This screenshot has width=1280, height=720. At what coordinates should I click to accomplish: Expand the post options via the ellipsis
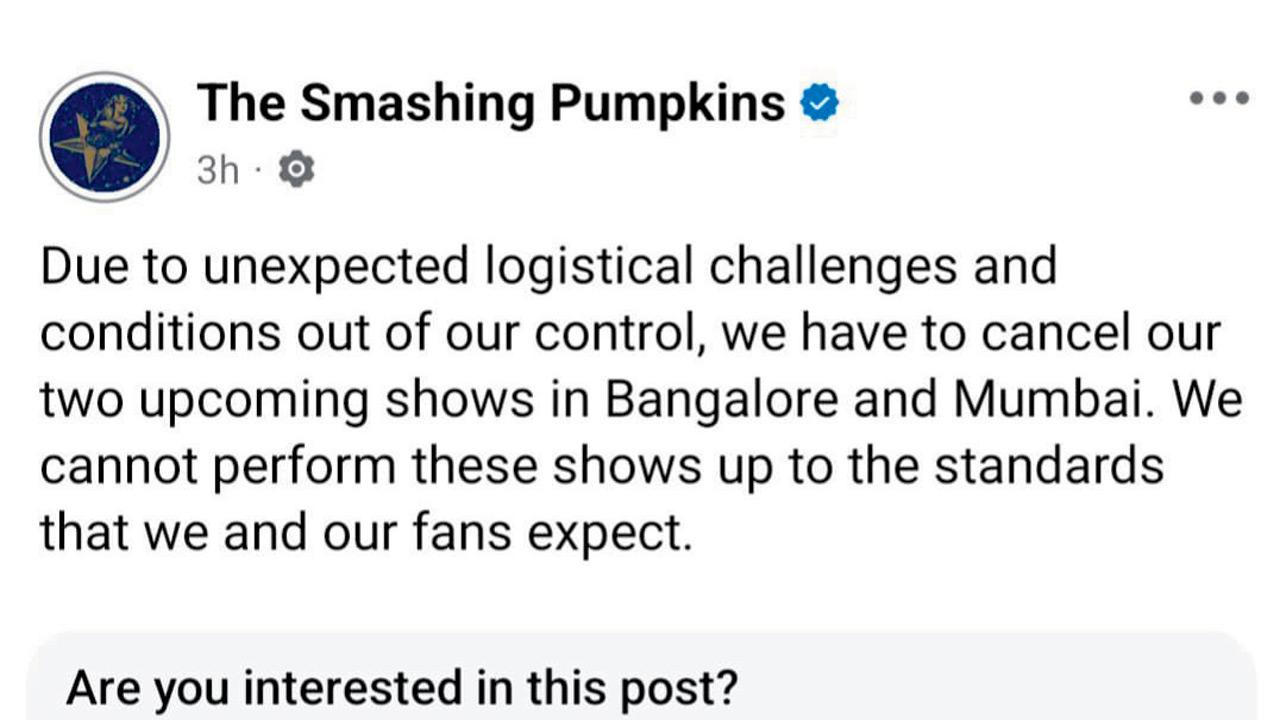pos(1218,98)
